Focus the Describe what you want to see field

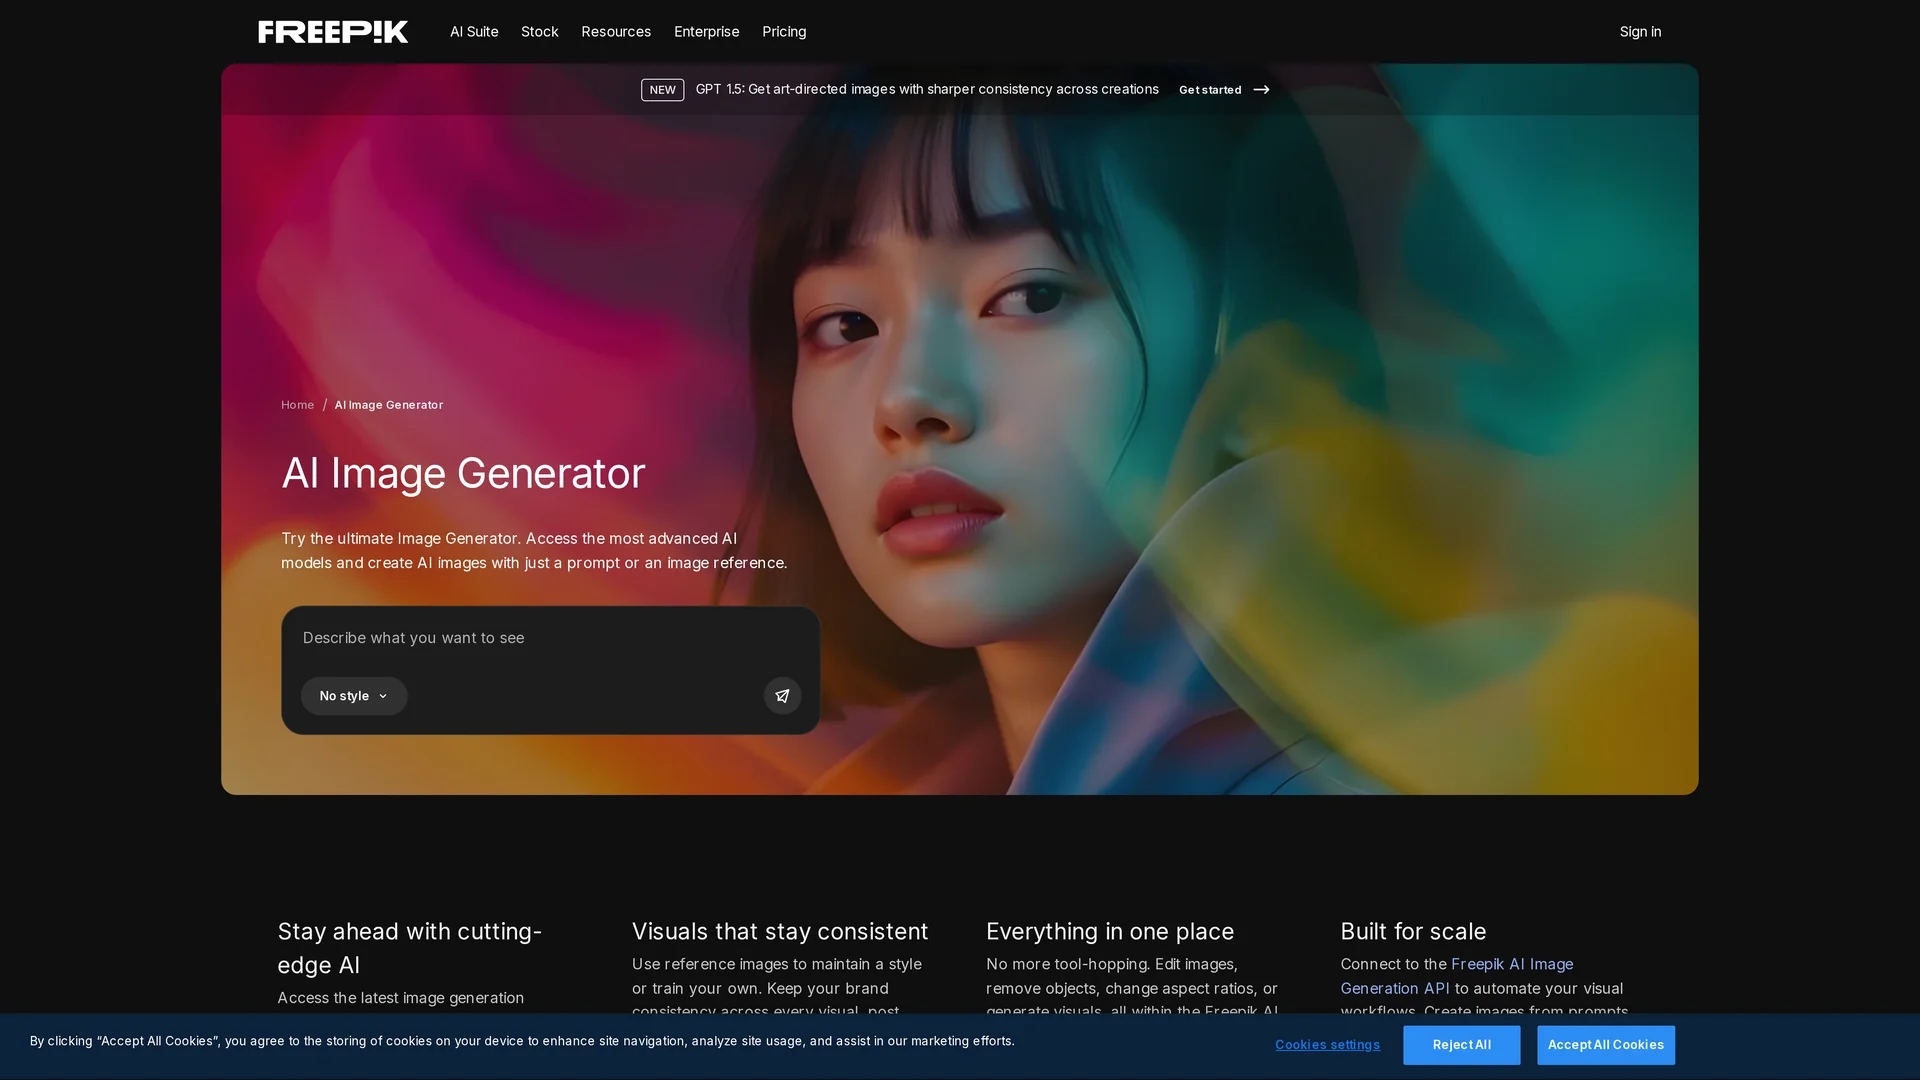click(550, 638)
